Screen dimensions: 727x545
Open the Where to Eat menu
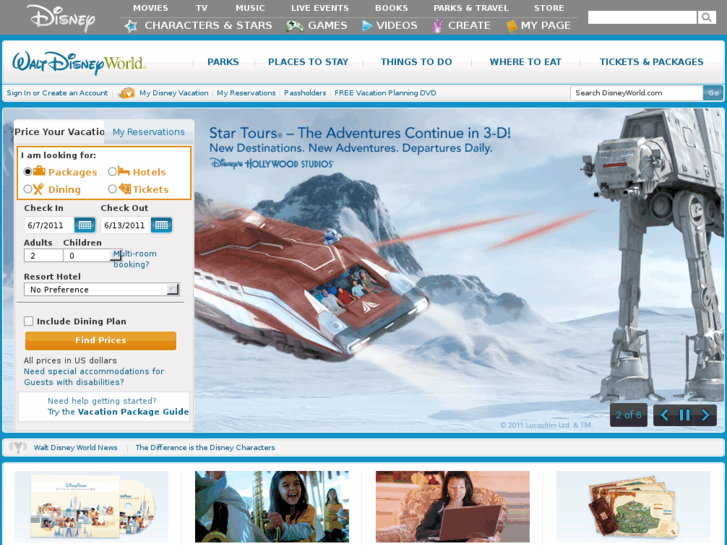click(x=525, y=62)
